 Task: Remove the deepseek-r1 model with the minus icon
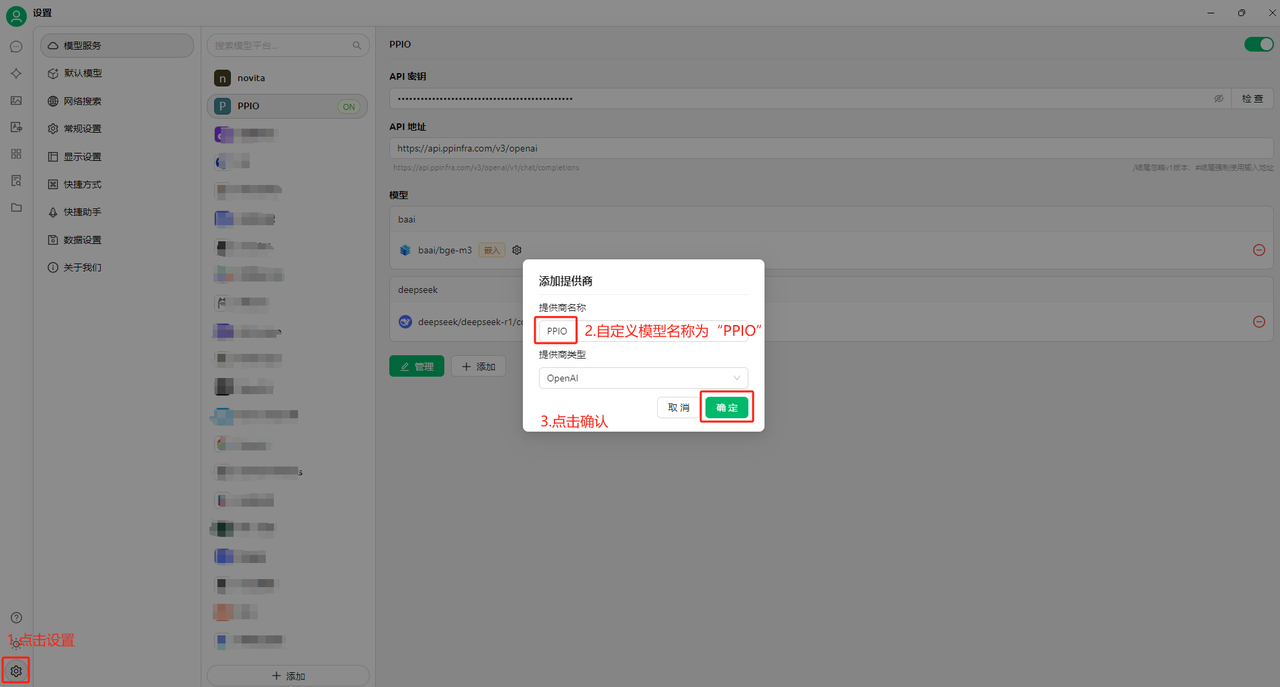[x=1259, y=322]
